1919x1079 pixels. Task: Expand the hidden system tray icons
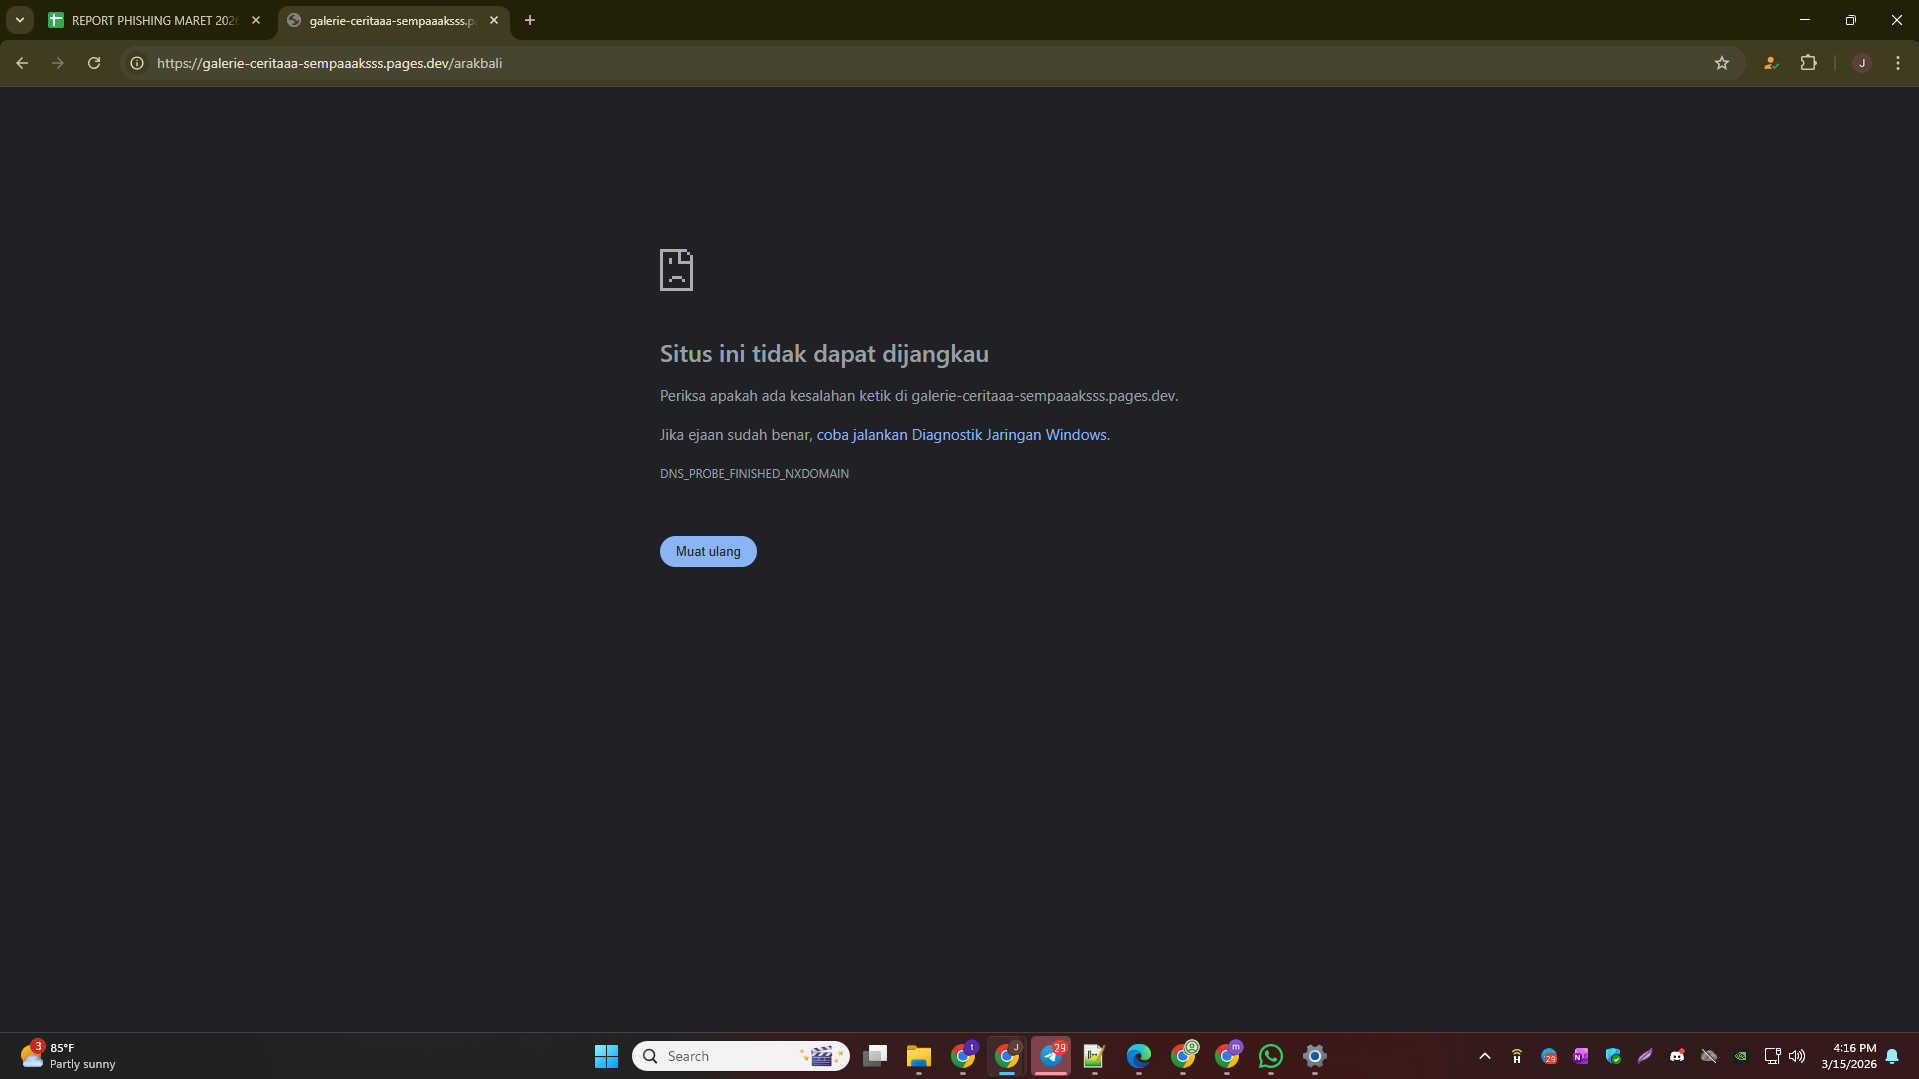(x=1485, y=1056)
